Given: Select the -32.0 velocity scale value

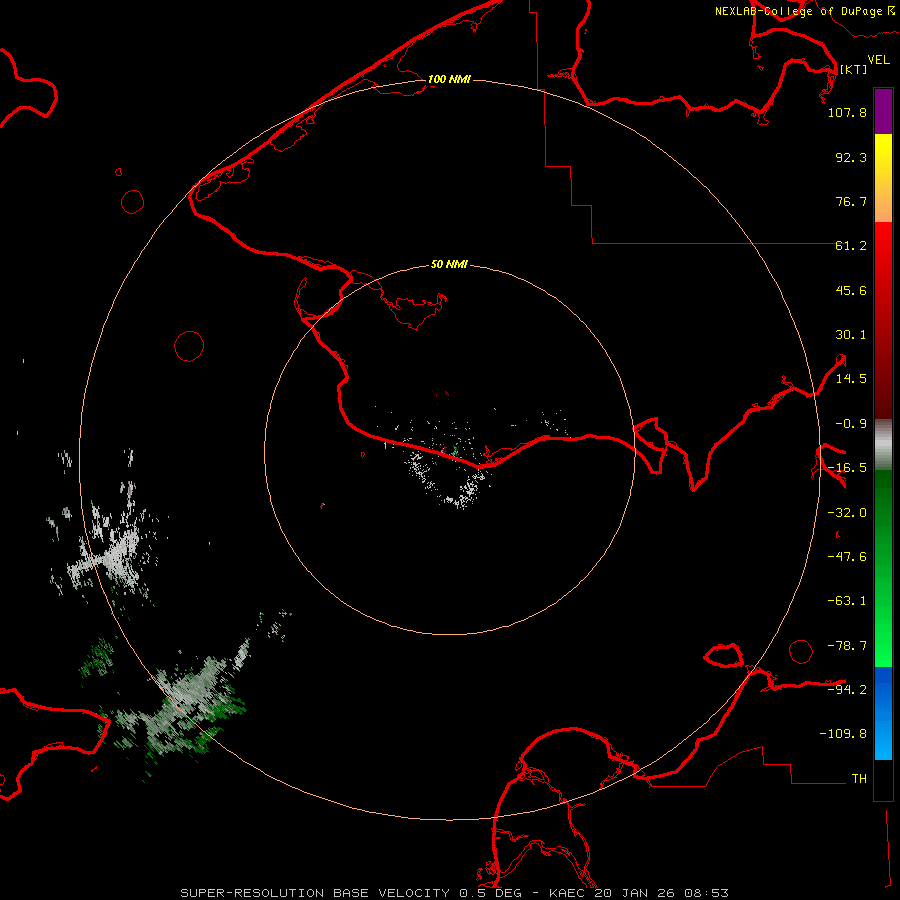Looking at the screenshot, I should pos(847,513).
